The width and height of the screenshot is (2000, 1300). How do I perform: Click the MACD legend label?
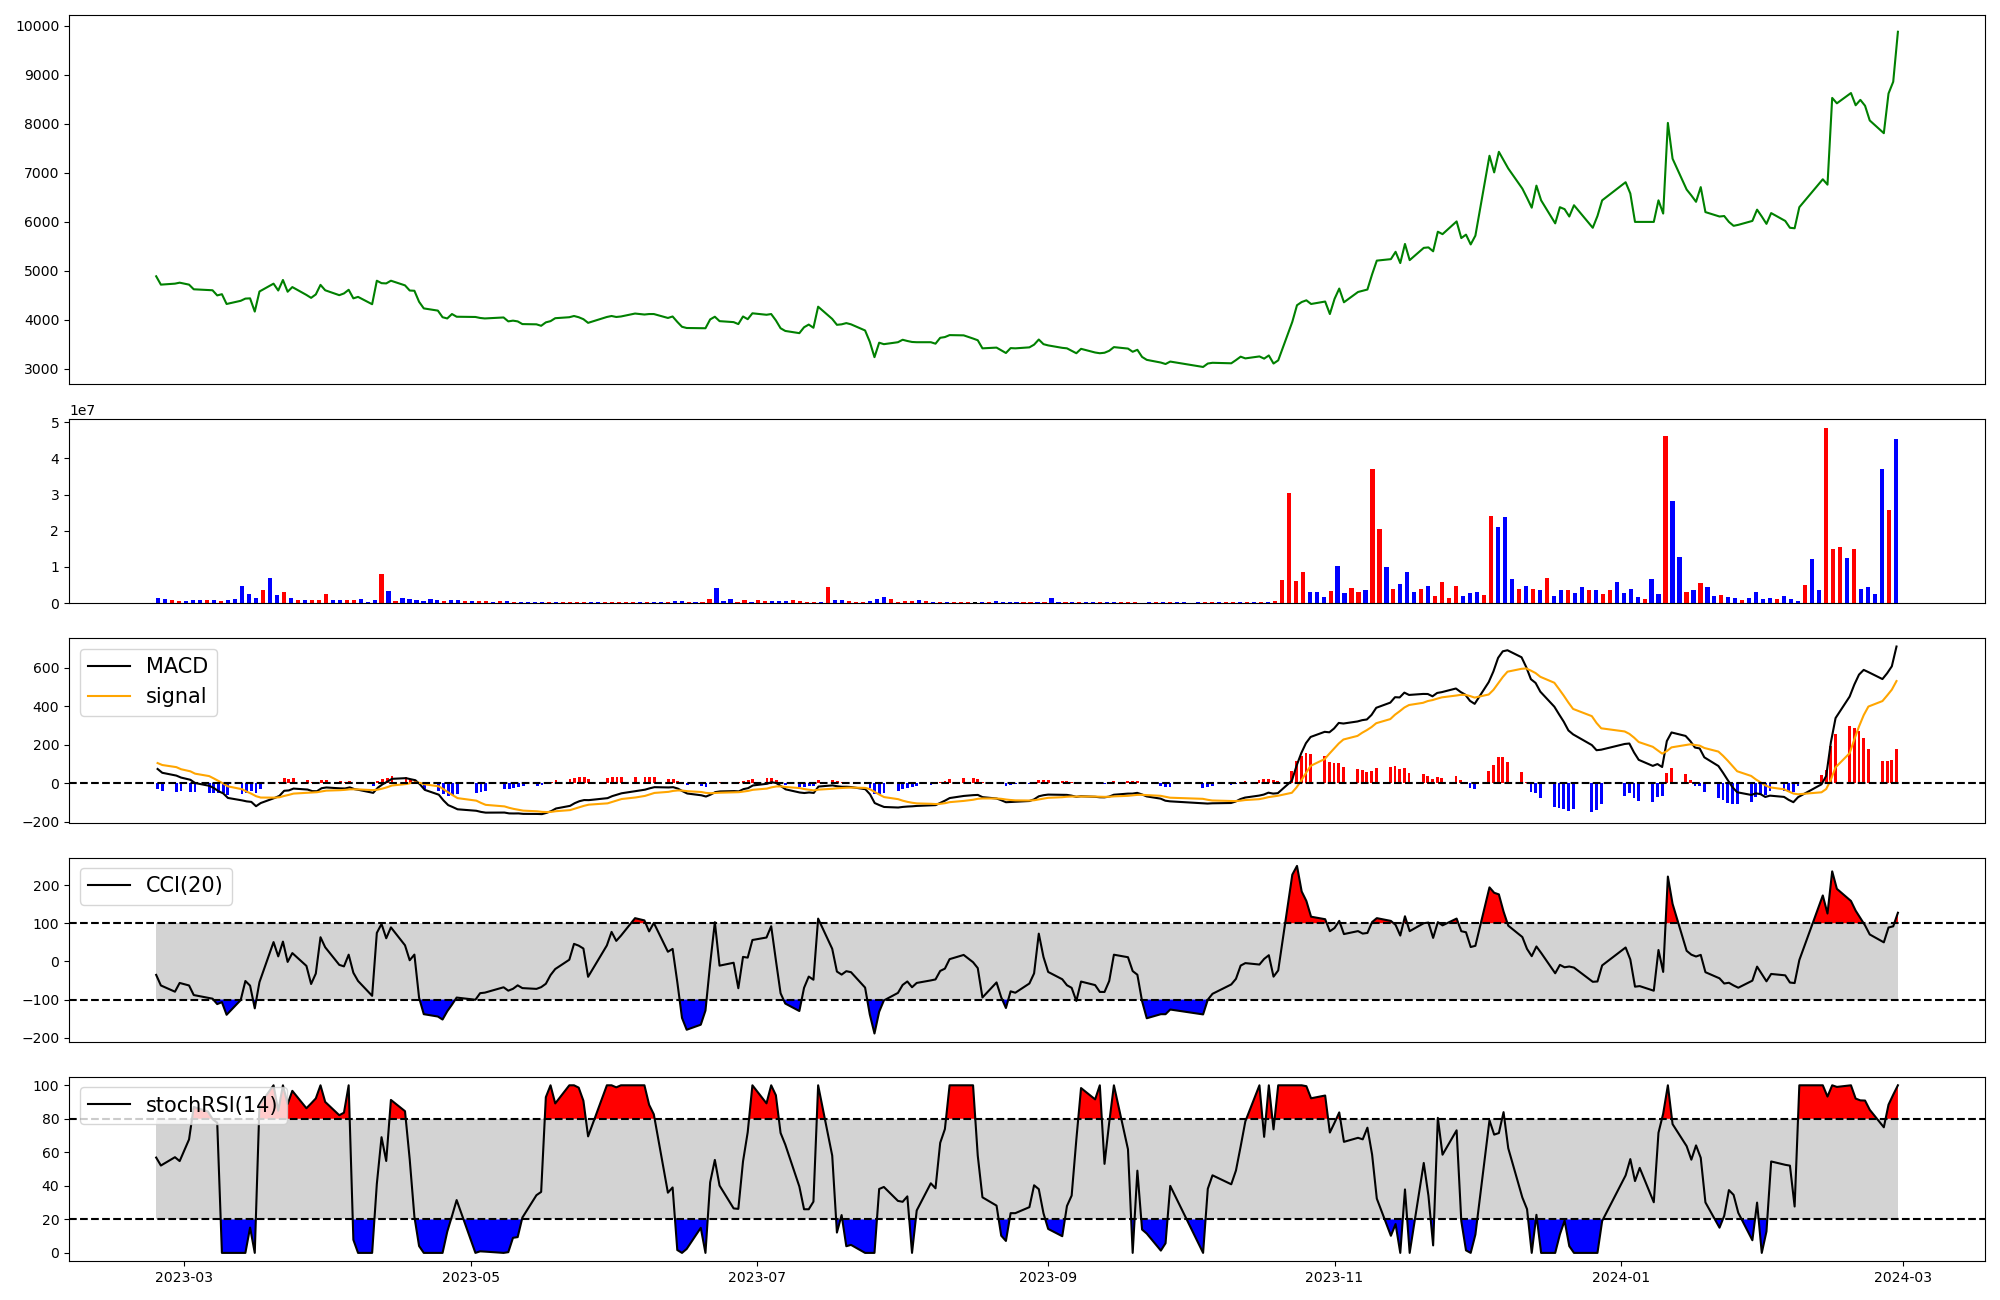[176, 666]
